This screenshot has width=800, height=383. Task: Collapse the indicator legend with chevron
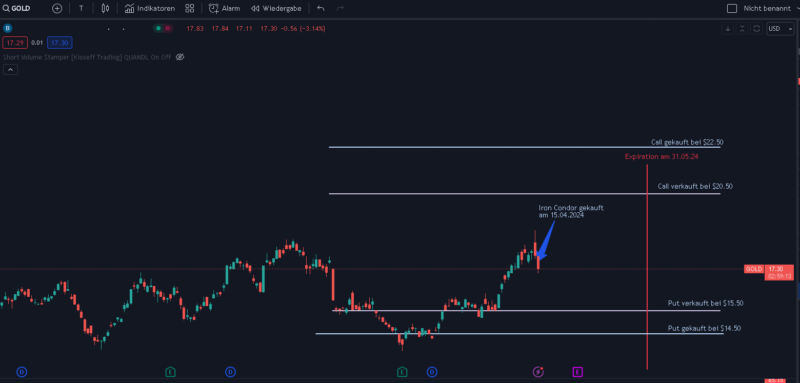coord(10,70)
